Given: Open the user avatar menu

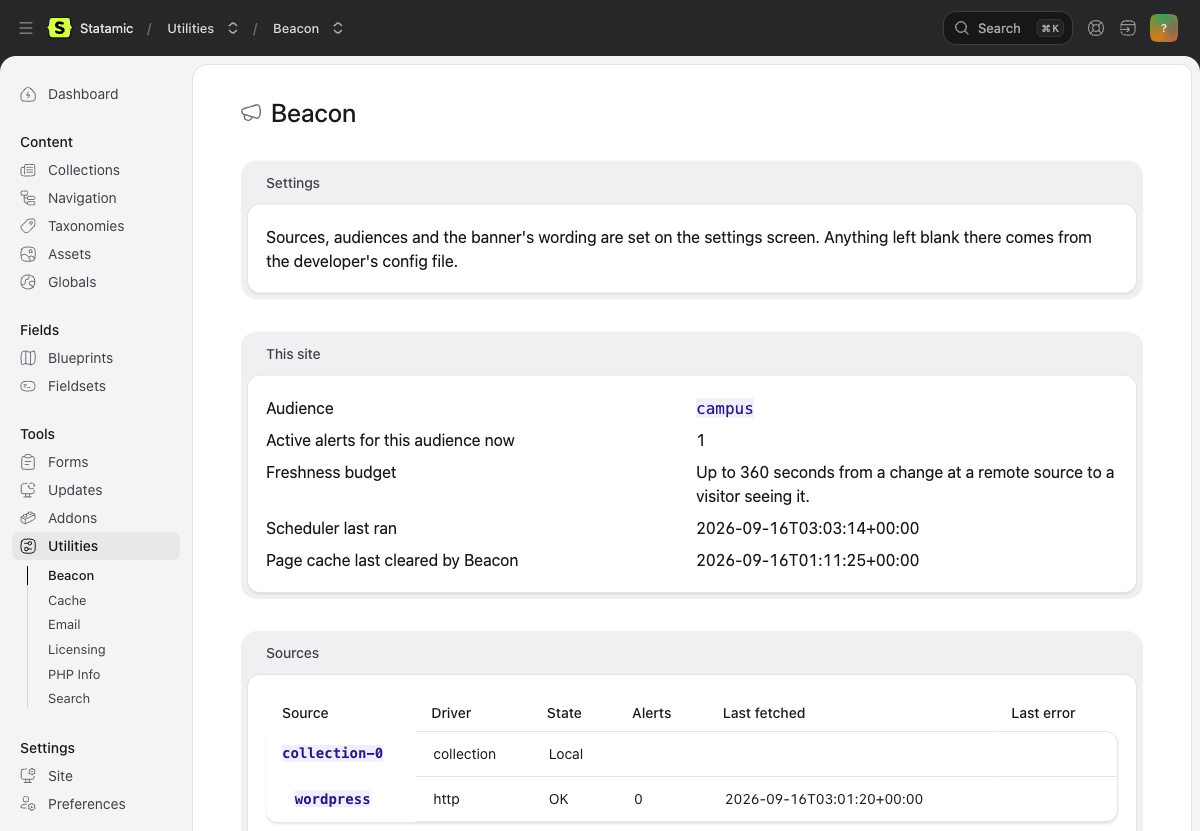Looking at the screenshot, I should pyautogui.click(x=1164, y=28).
